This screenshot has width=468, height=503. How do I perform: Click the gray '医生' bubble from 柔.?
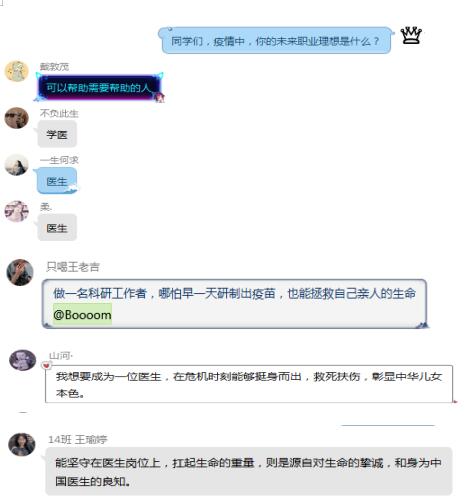point(57,228)
